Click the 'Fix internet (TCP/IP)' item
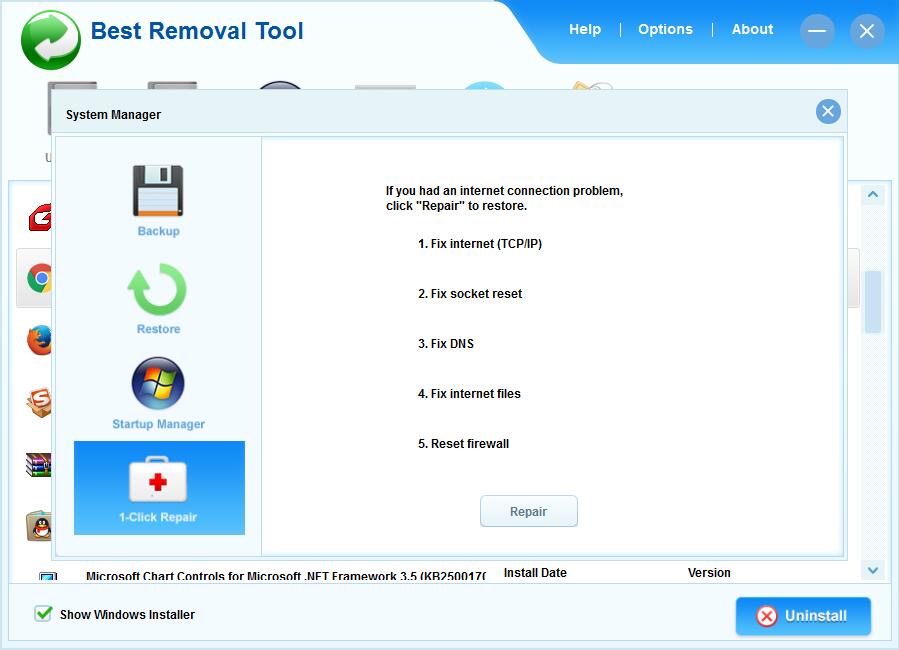The width and height of the screenshot is (899, 650). [480, 244]
